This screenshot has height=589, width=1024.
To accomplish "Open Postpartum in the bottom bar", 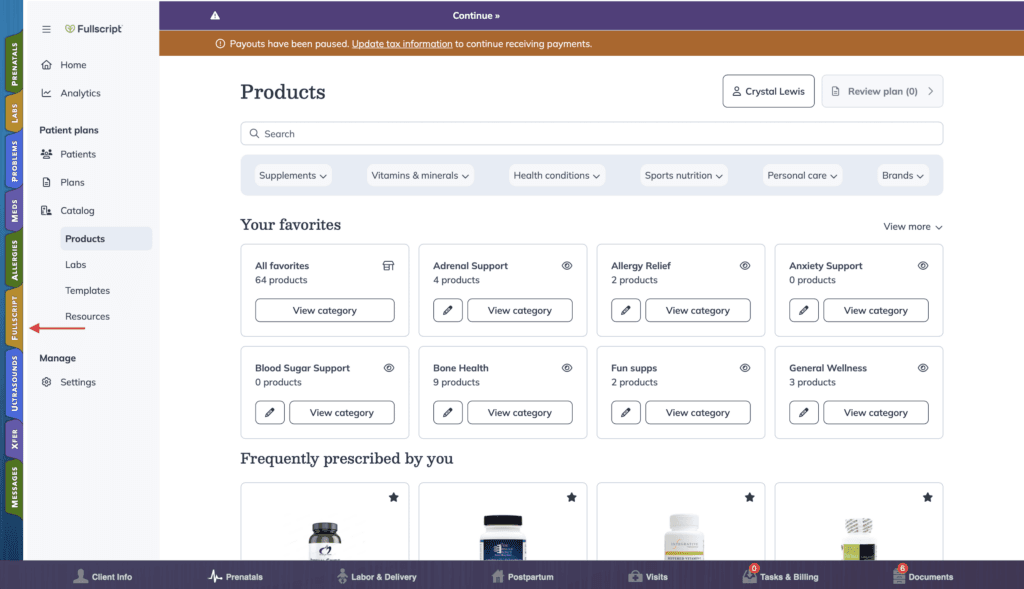I will tap(522, 577).
